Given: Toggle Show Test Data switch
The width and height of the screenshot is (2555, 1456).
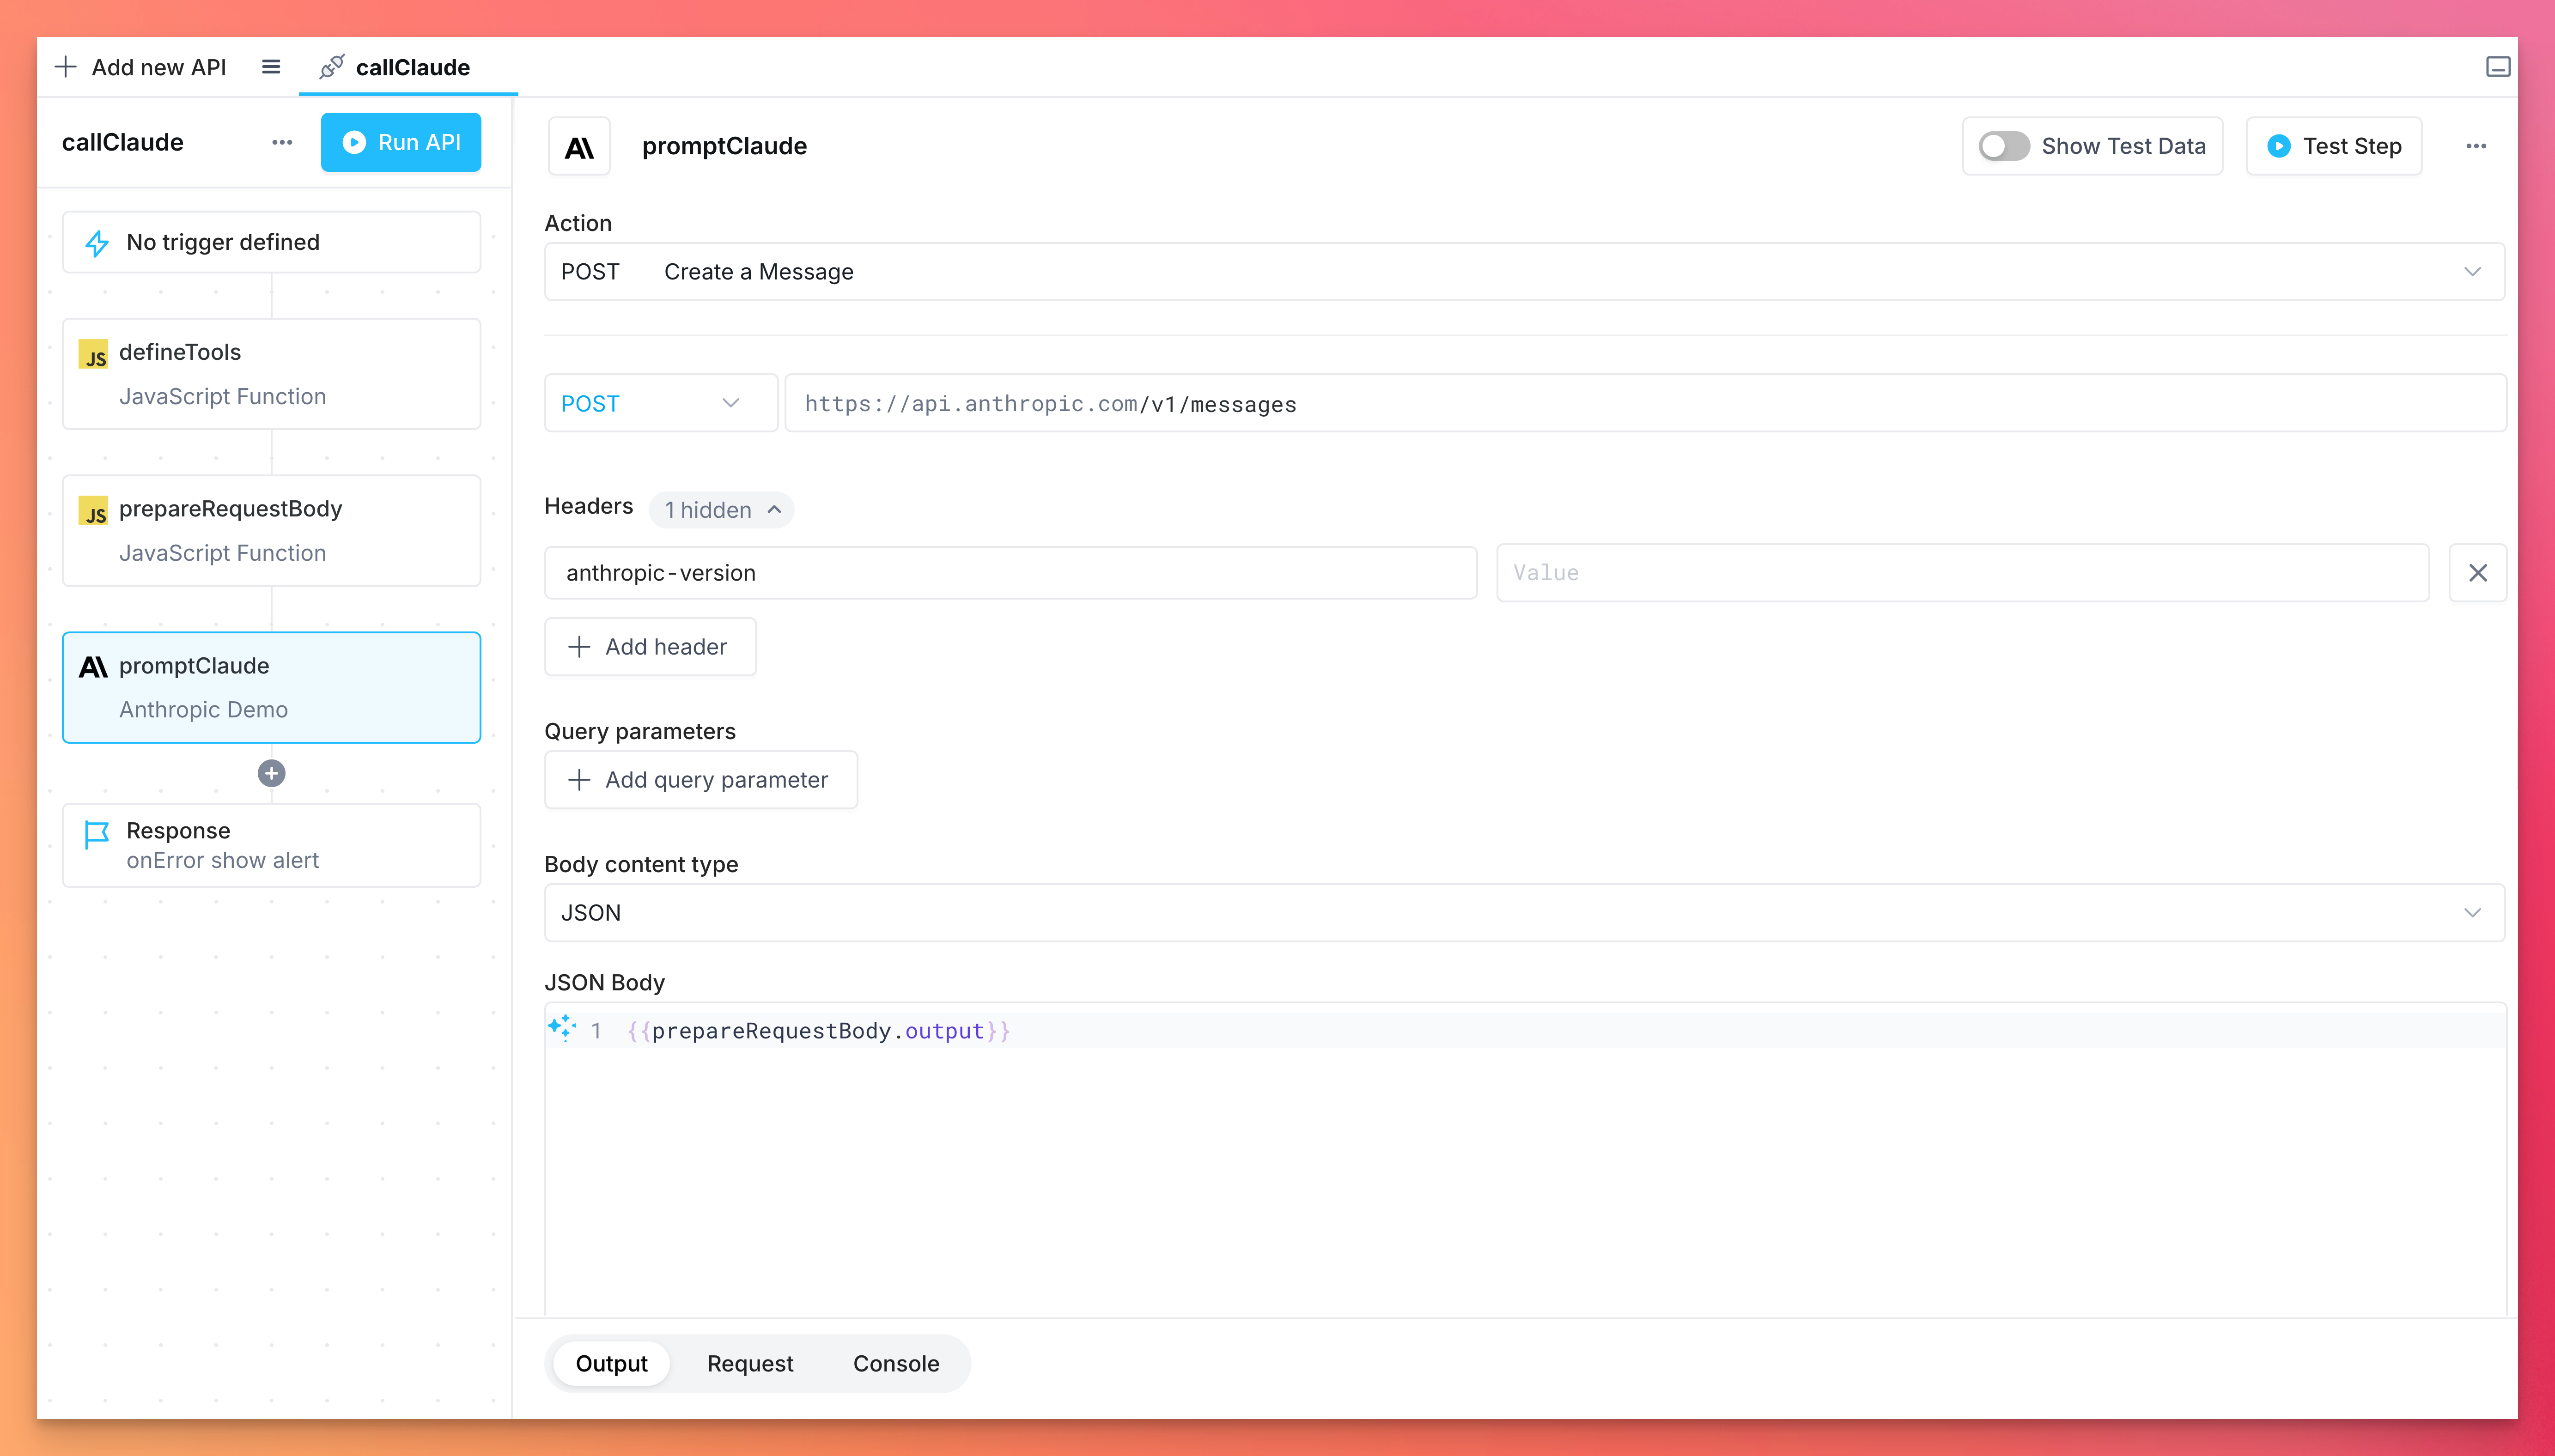Looking at the screenshot, I should pyautogui.click(x=2004, y=146).
